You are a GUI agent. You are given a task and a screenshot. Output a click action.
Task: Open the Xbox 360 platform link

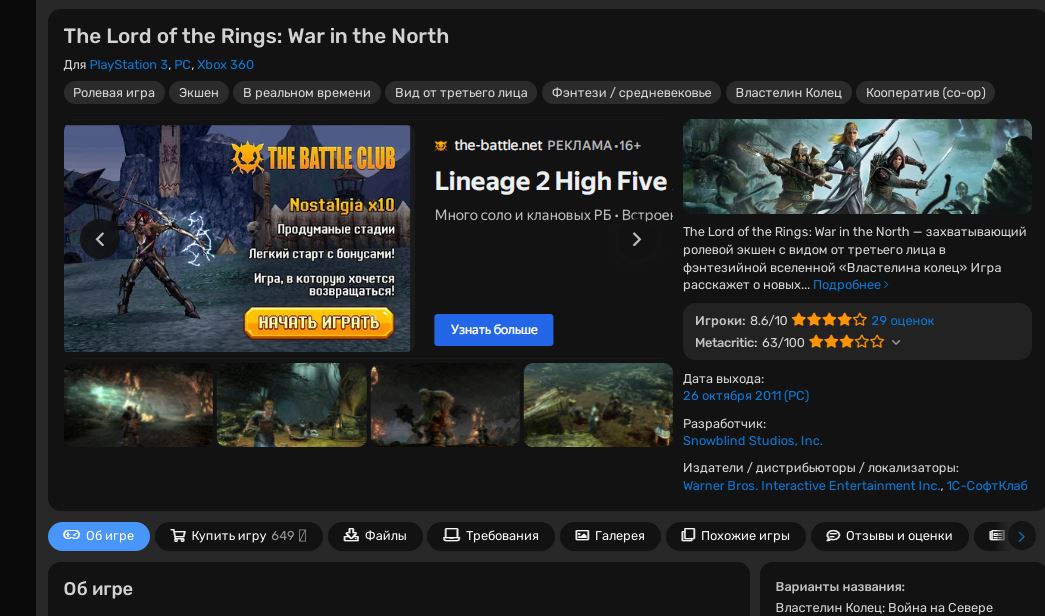(x=225, y=65)
